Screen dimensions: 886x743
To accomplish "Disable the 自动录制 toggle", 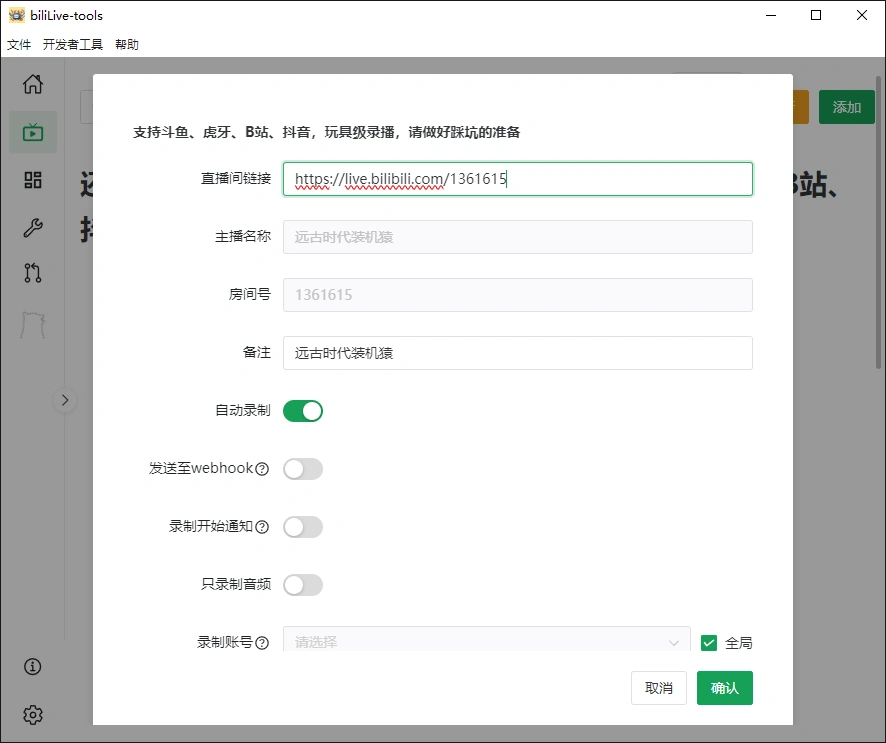I will (x=303, y=411).
